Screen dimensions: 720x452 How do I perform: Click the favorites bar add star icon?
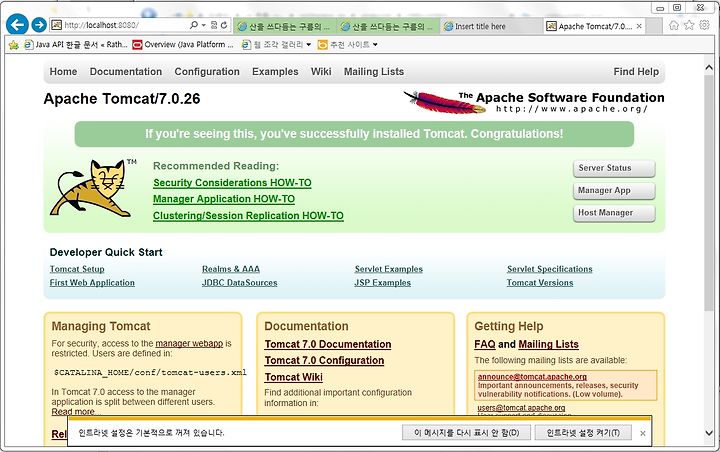(x=13, y=45)
